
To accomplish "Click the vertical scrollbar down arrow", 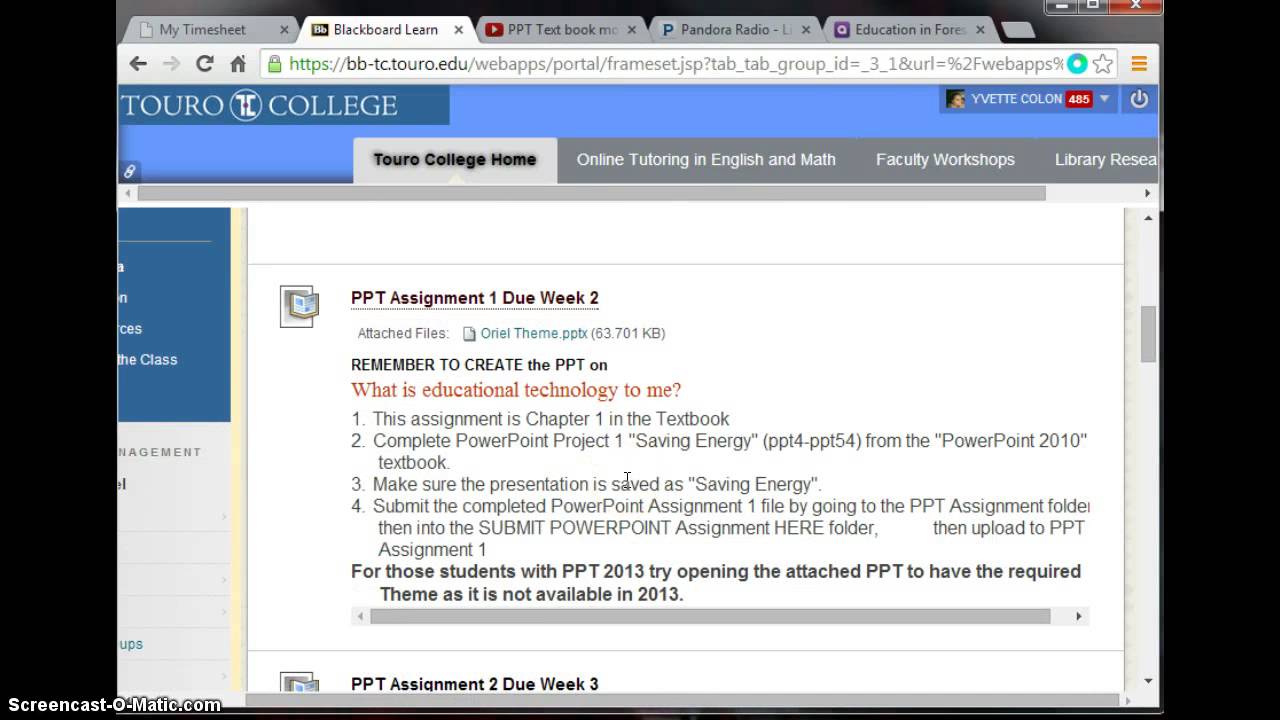I will 1148,681.
